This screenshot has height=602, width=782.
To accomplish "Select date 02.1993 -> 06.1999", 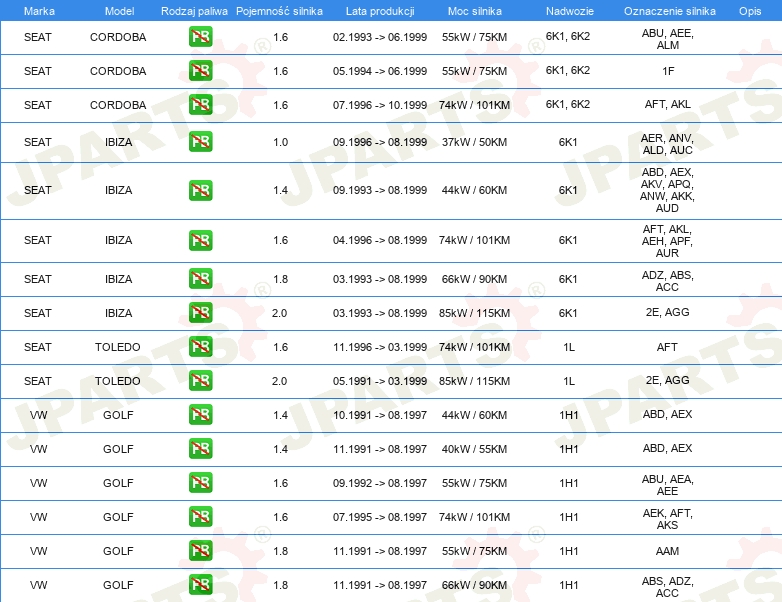I will point(380,37).
